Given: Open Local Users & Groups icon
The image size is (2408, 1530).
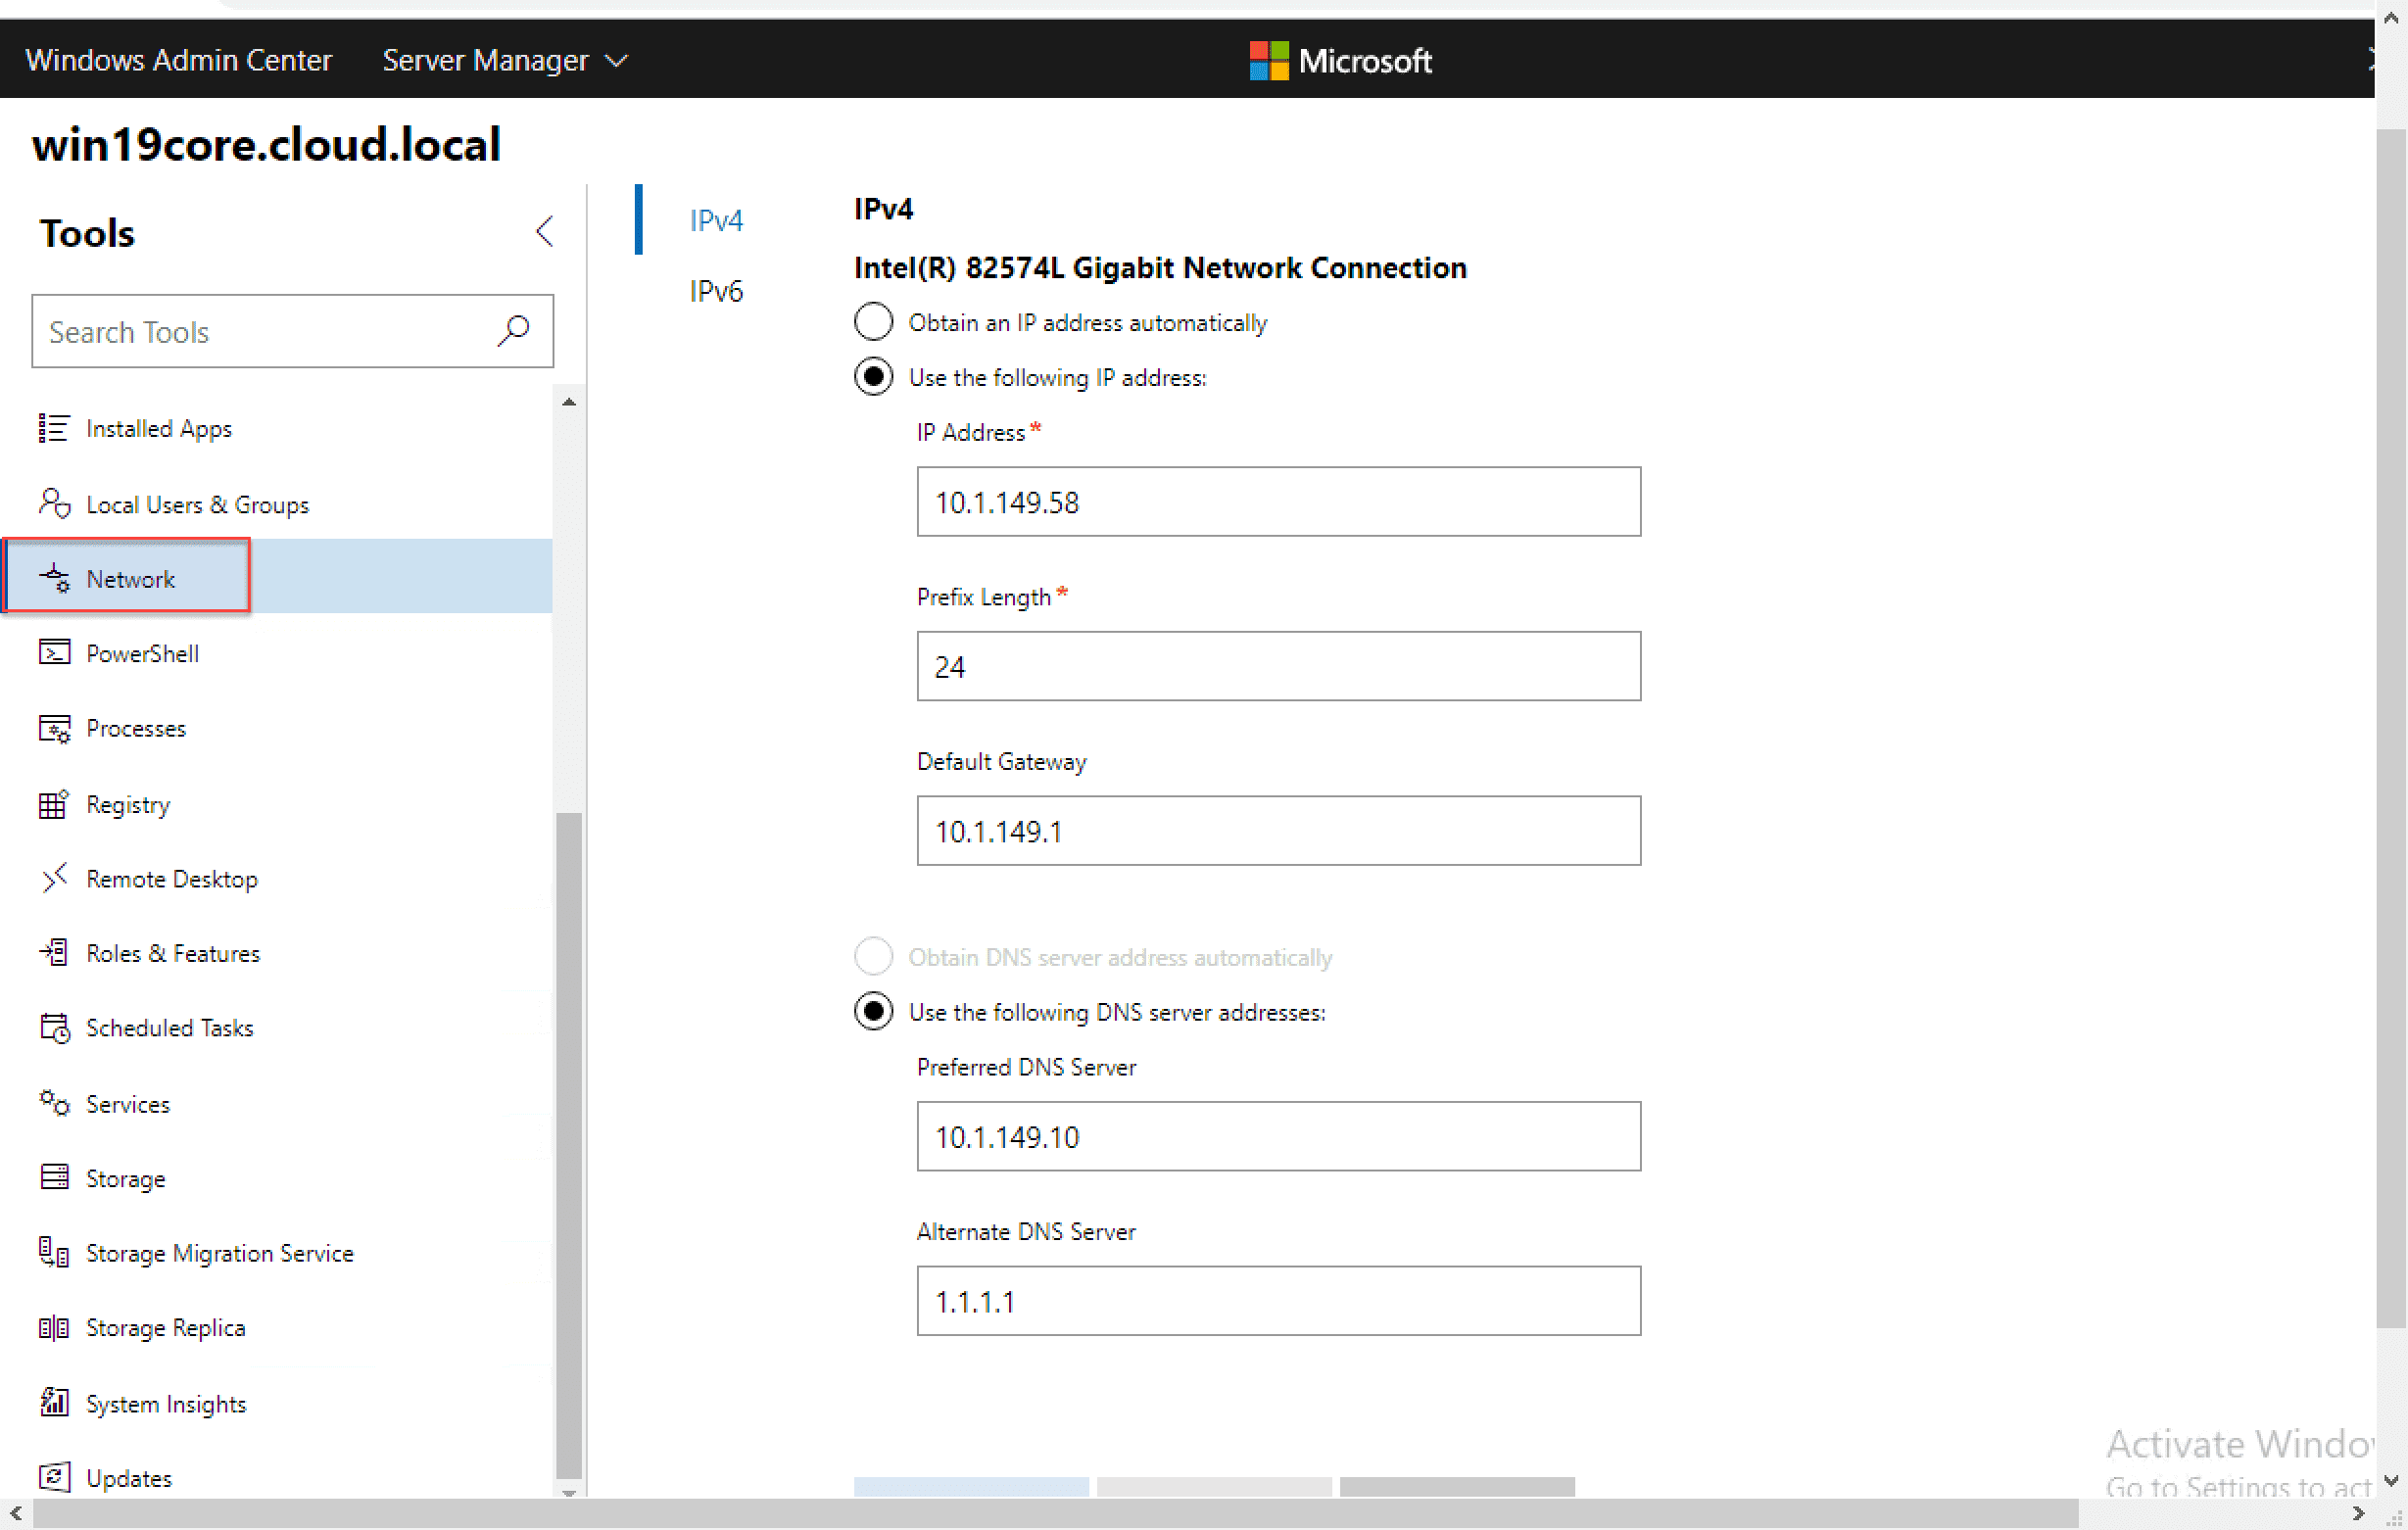Looking at the screenshot, I should pyautogui.click(x=53, y=503).
